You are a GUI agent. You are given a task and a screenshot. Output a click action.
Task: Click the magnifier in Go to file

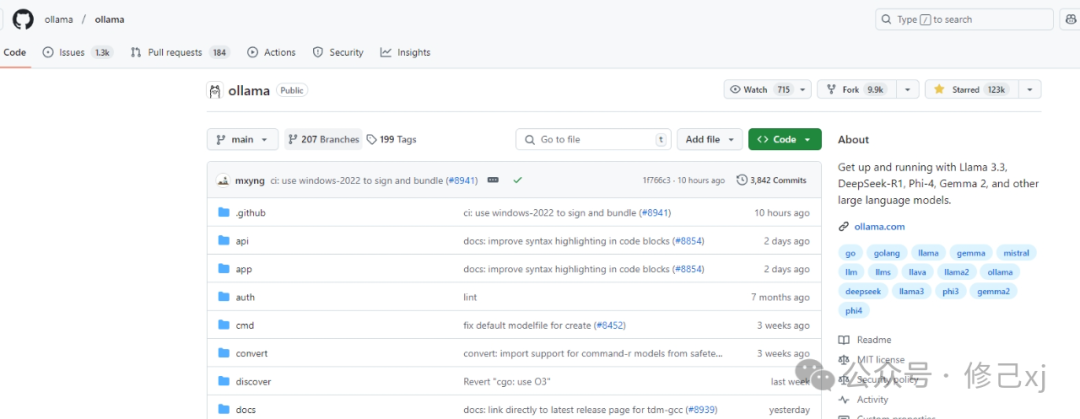pyautogui.click(x=529, y=139)
